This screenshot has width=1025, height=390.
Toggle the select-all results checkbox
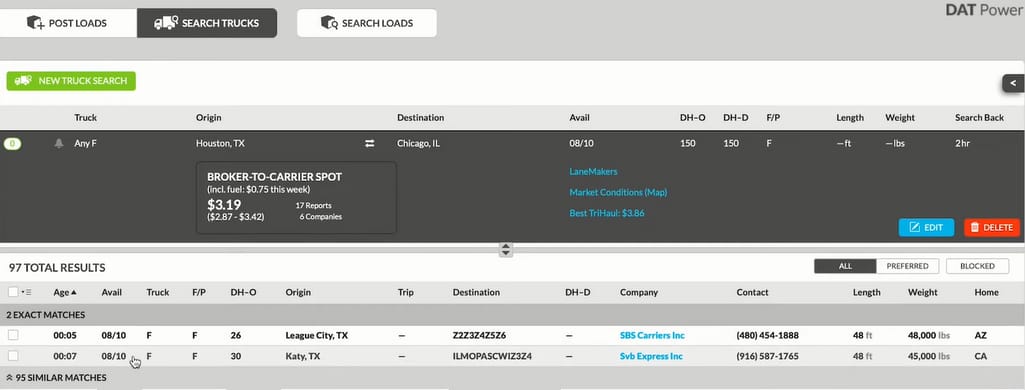tap(13, 292)
